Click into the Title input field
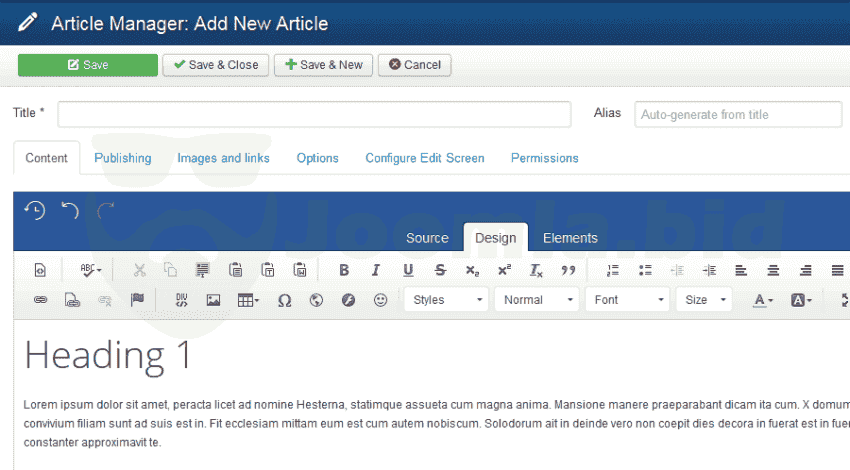850x470 pixels. coord(314,114)
